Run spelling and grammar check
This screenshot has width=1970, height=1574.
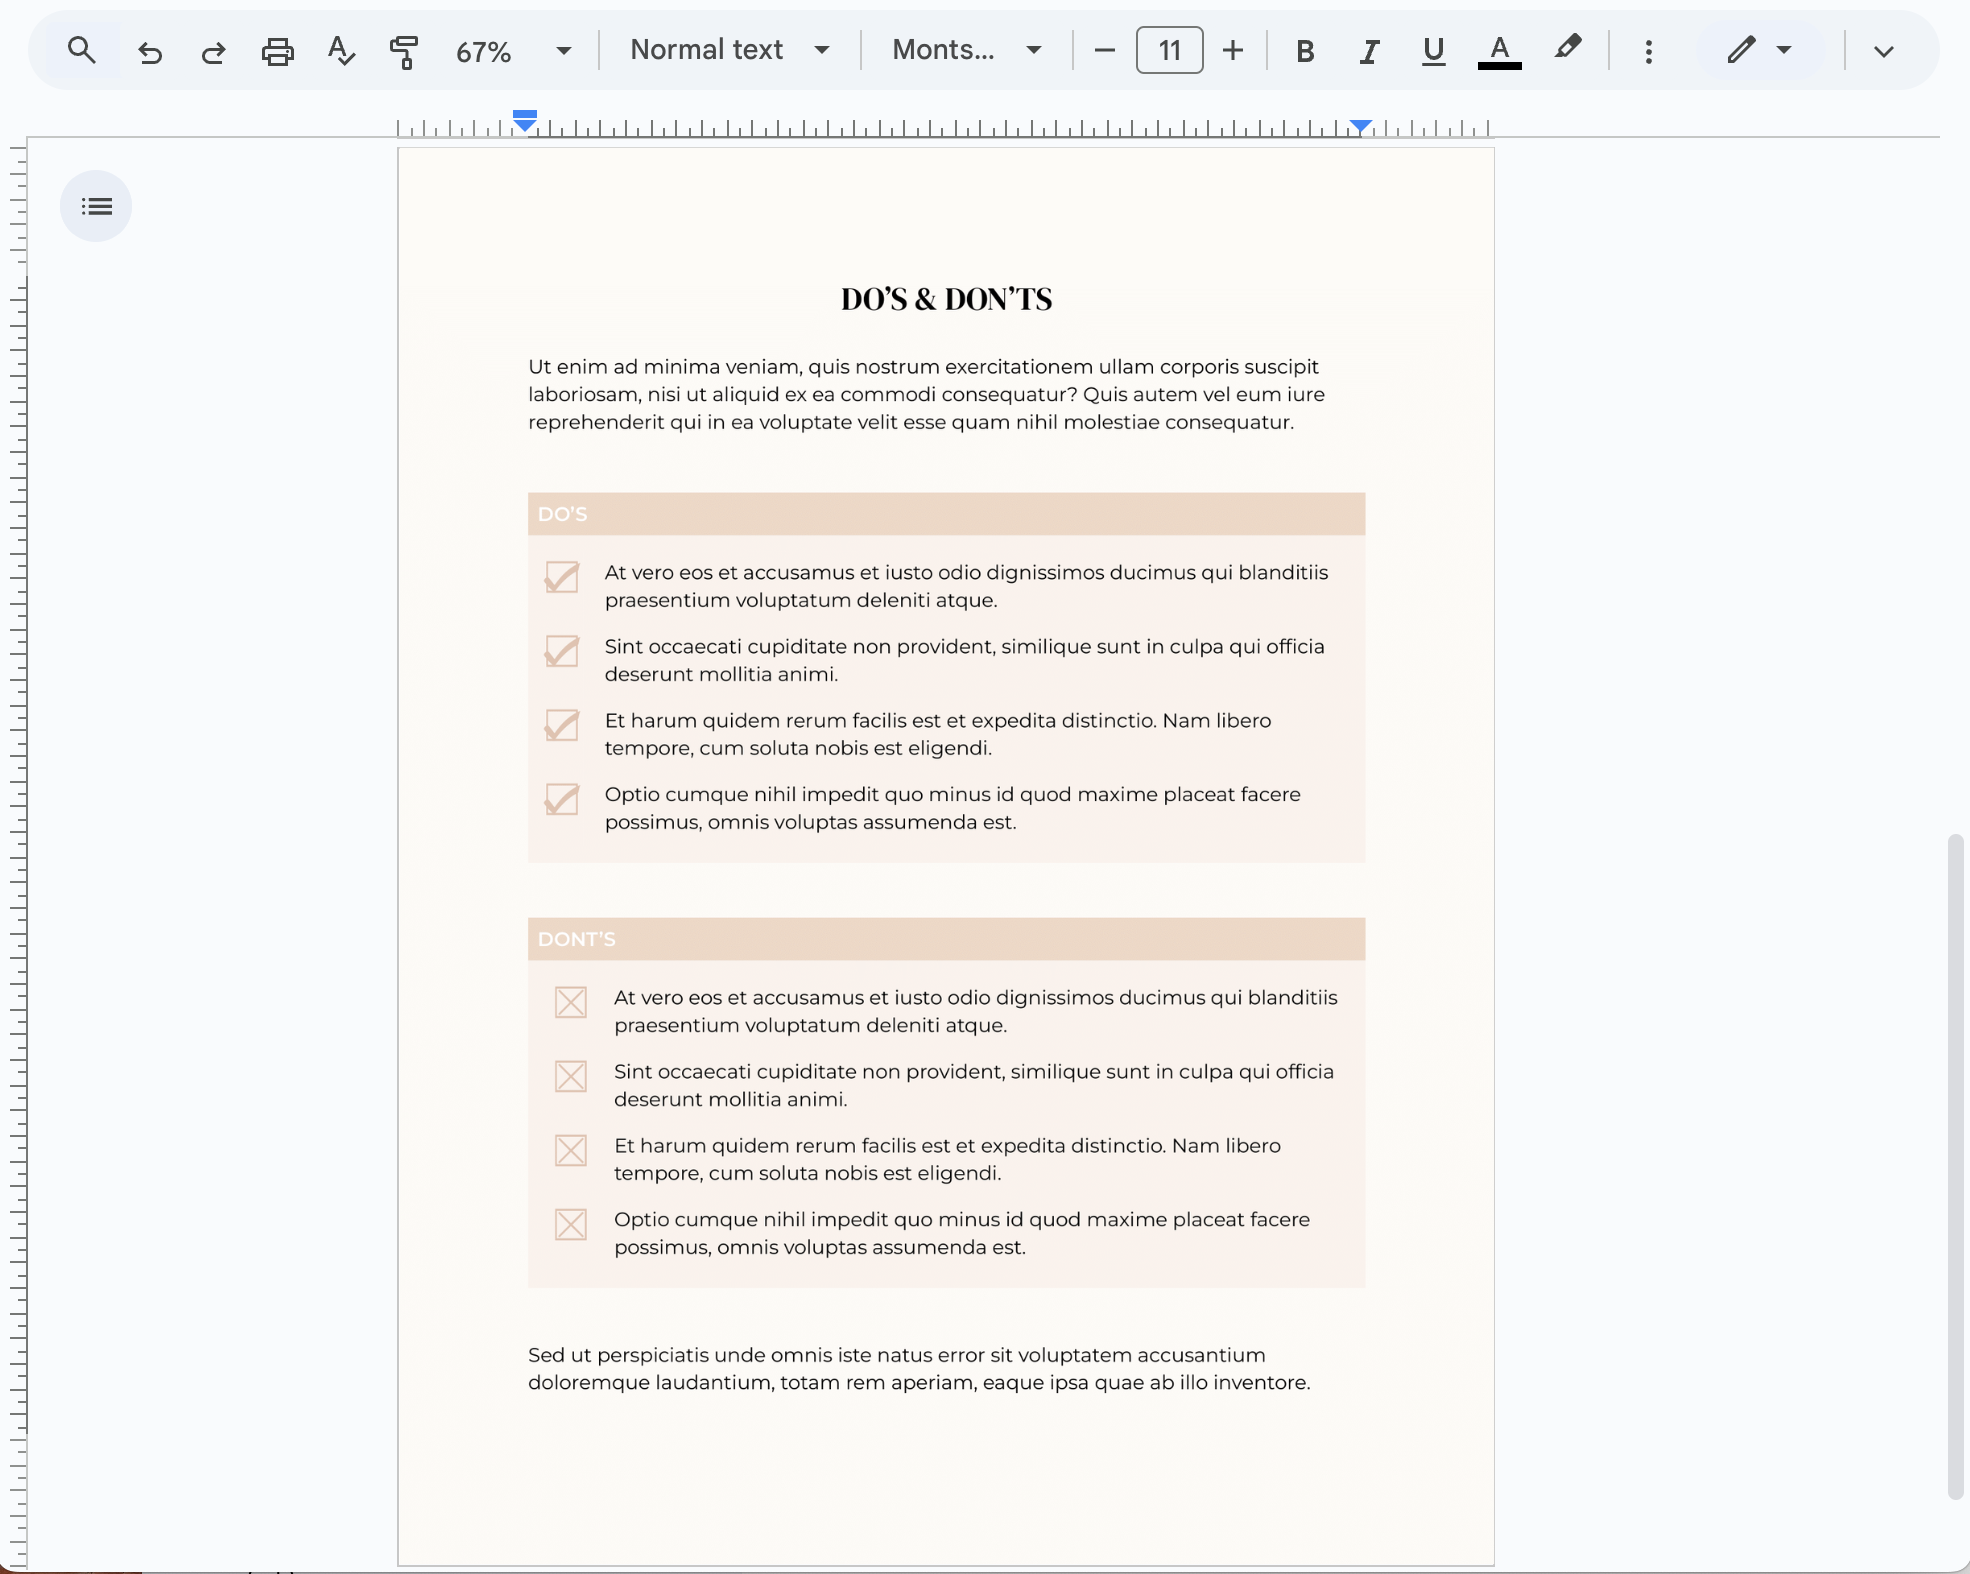point(341,51)
